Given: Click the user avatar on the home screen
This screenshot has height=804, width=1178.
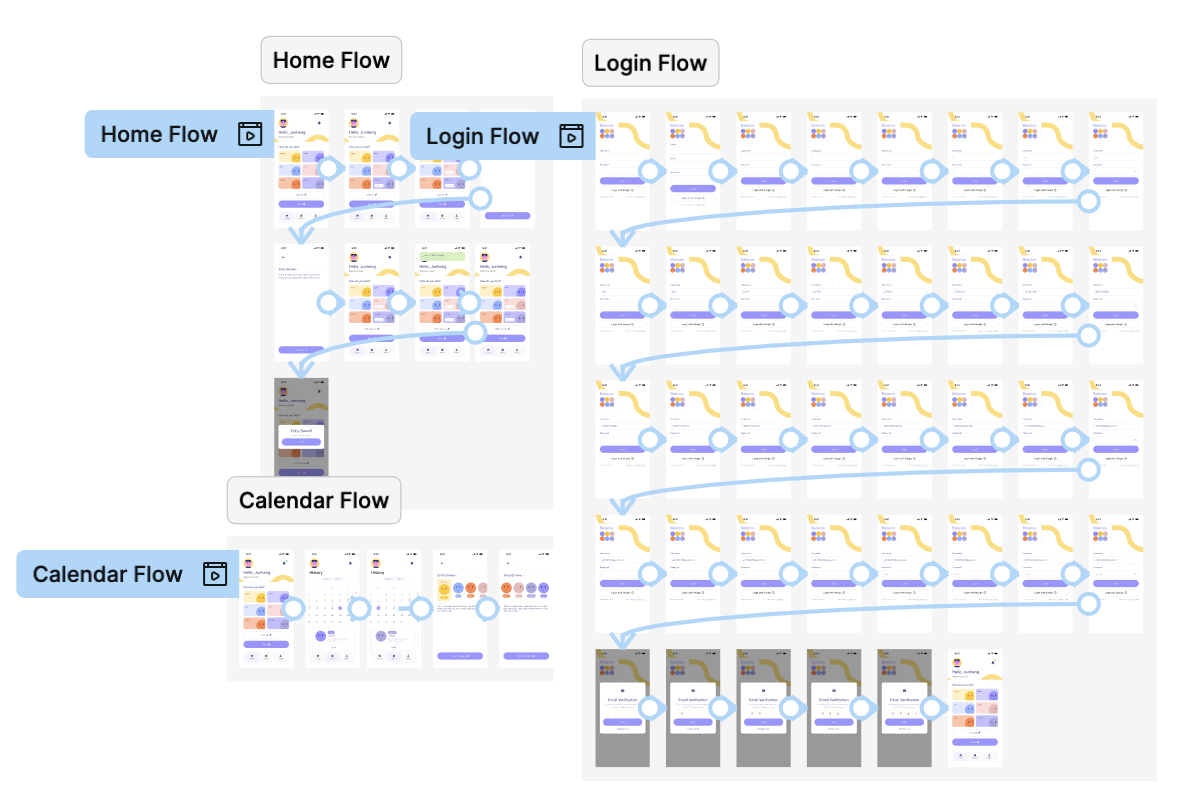Looking at the screenshot, I should click(x=283, y=122).
